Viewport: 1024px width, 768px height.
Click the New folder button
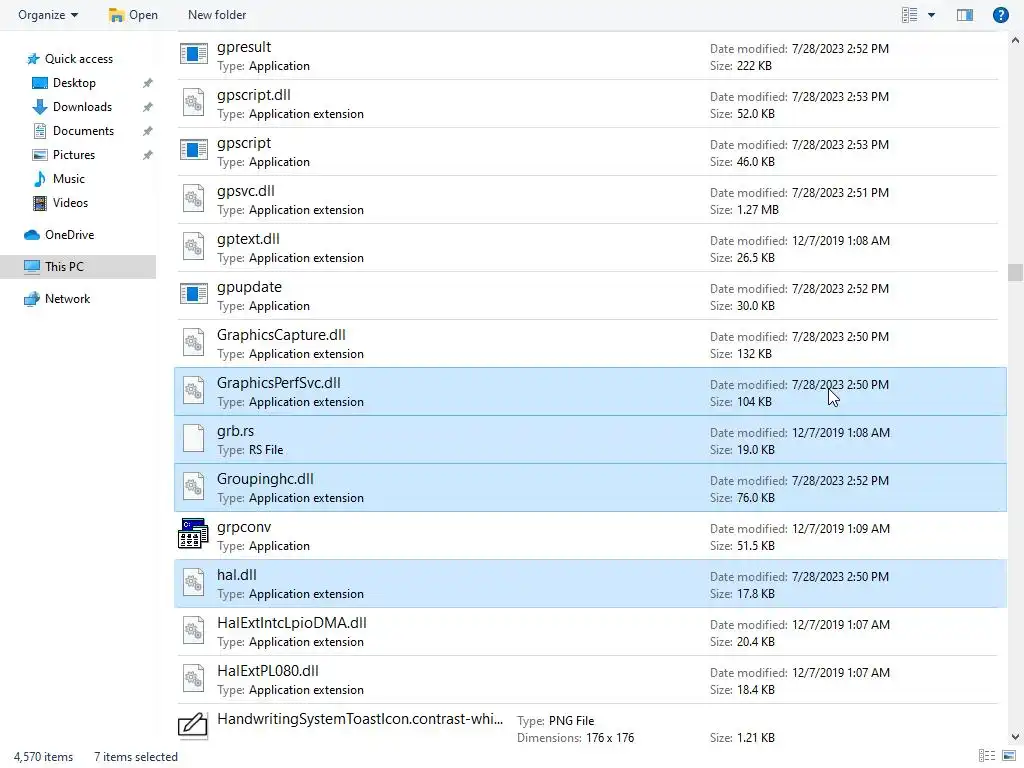point(217,15)
